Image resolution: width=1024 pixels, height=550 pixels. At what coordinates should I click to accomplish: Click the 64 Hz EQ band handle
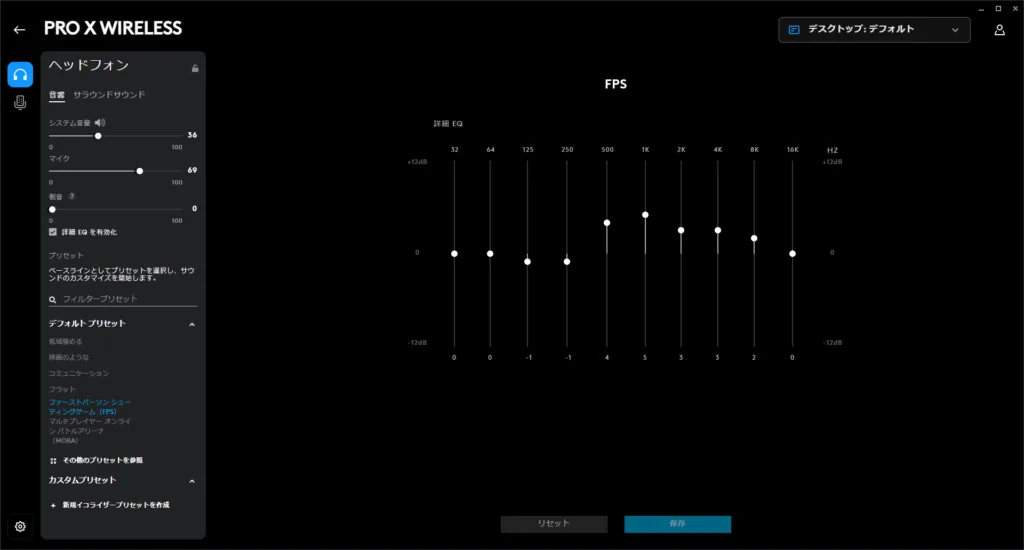pyautogui.click(x=490, y=253)
